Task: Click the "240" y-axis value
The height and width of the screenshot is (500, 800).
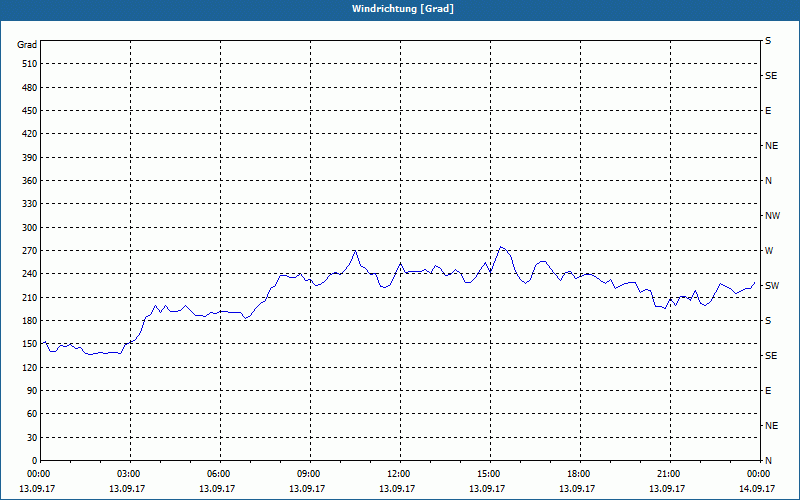Action: pos(29,274)
